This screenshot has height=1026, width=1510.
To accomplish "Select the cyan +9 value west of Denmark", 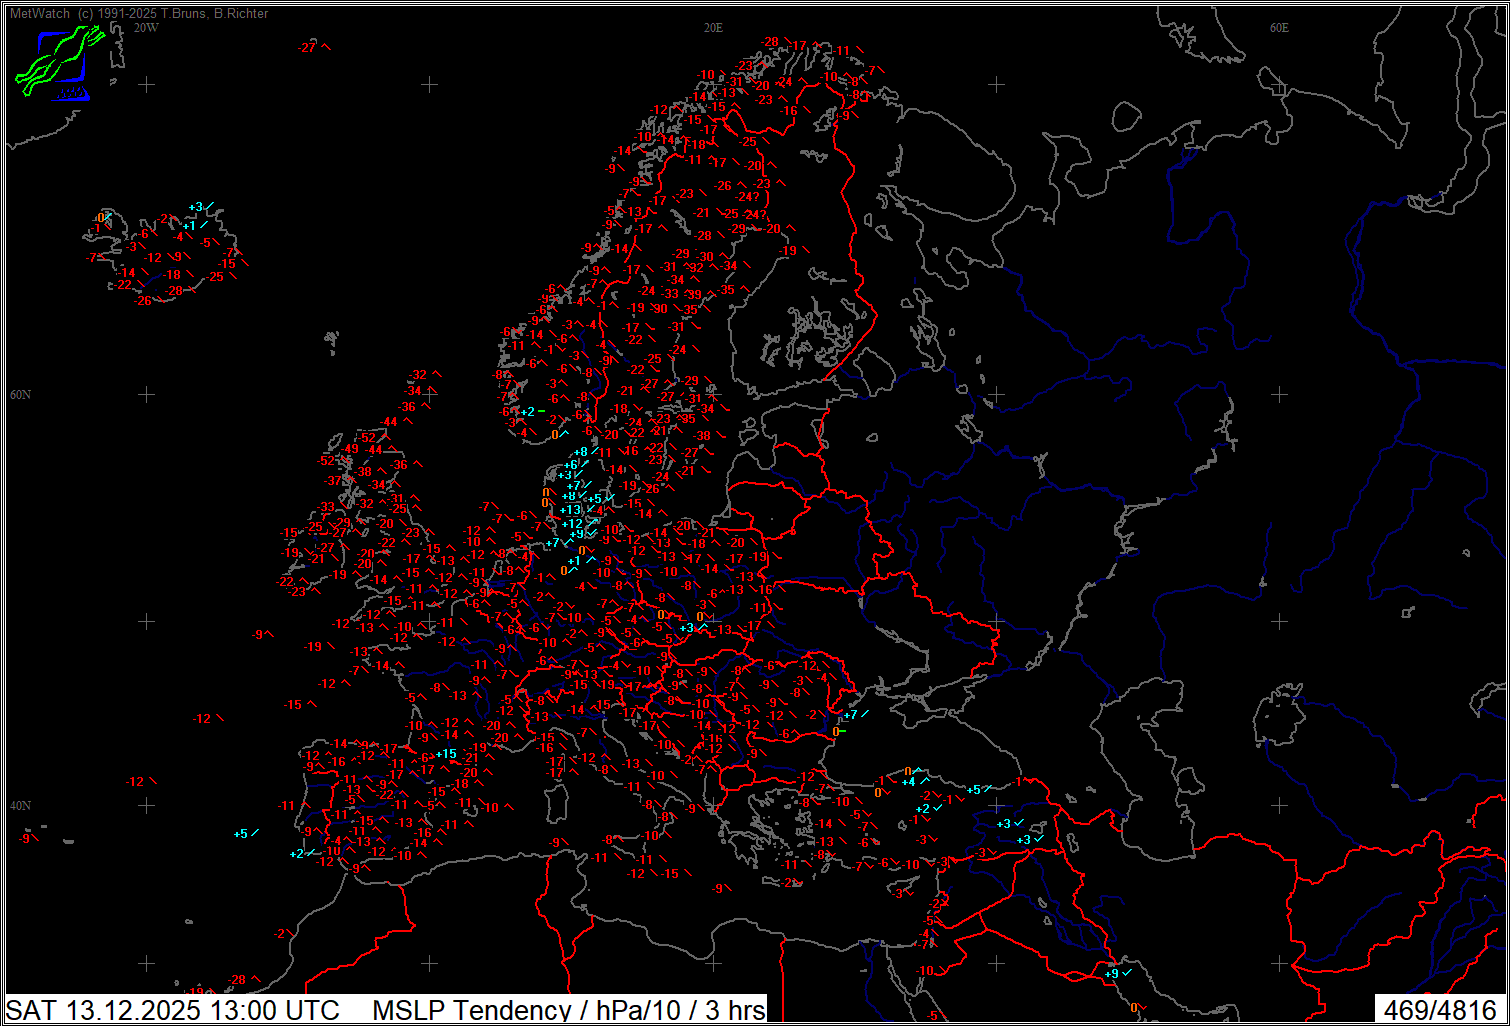I will tap(576, 534).
